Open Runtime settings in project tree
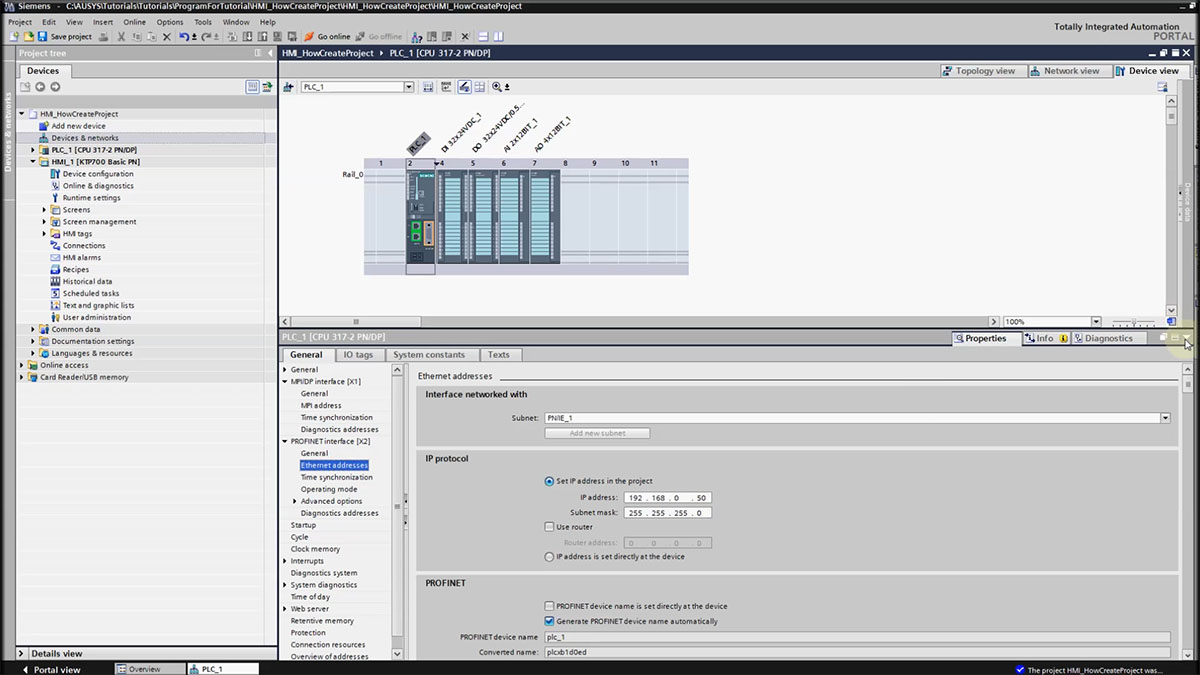This screenshot has height=675, width=1200. (91, 198)
